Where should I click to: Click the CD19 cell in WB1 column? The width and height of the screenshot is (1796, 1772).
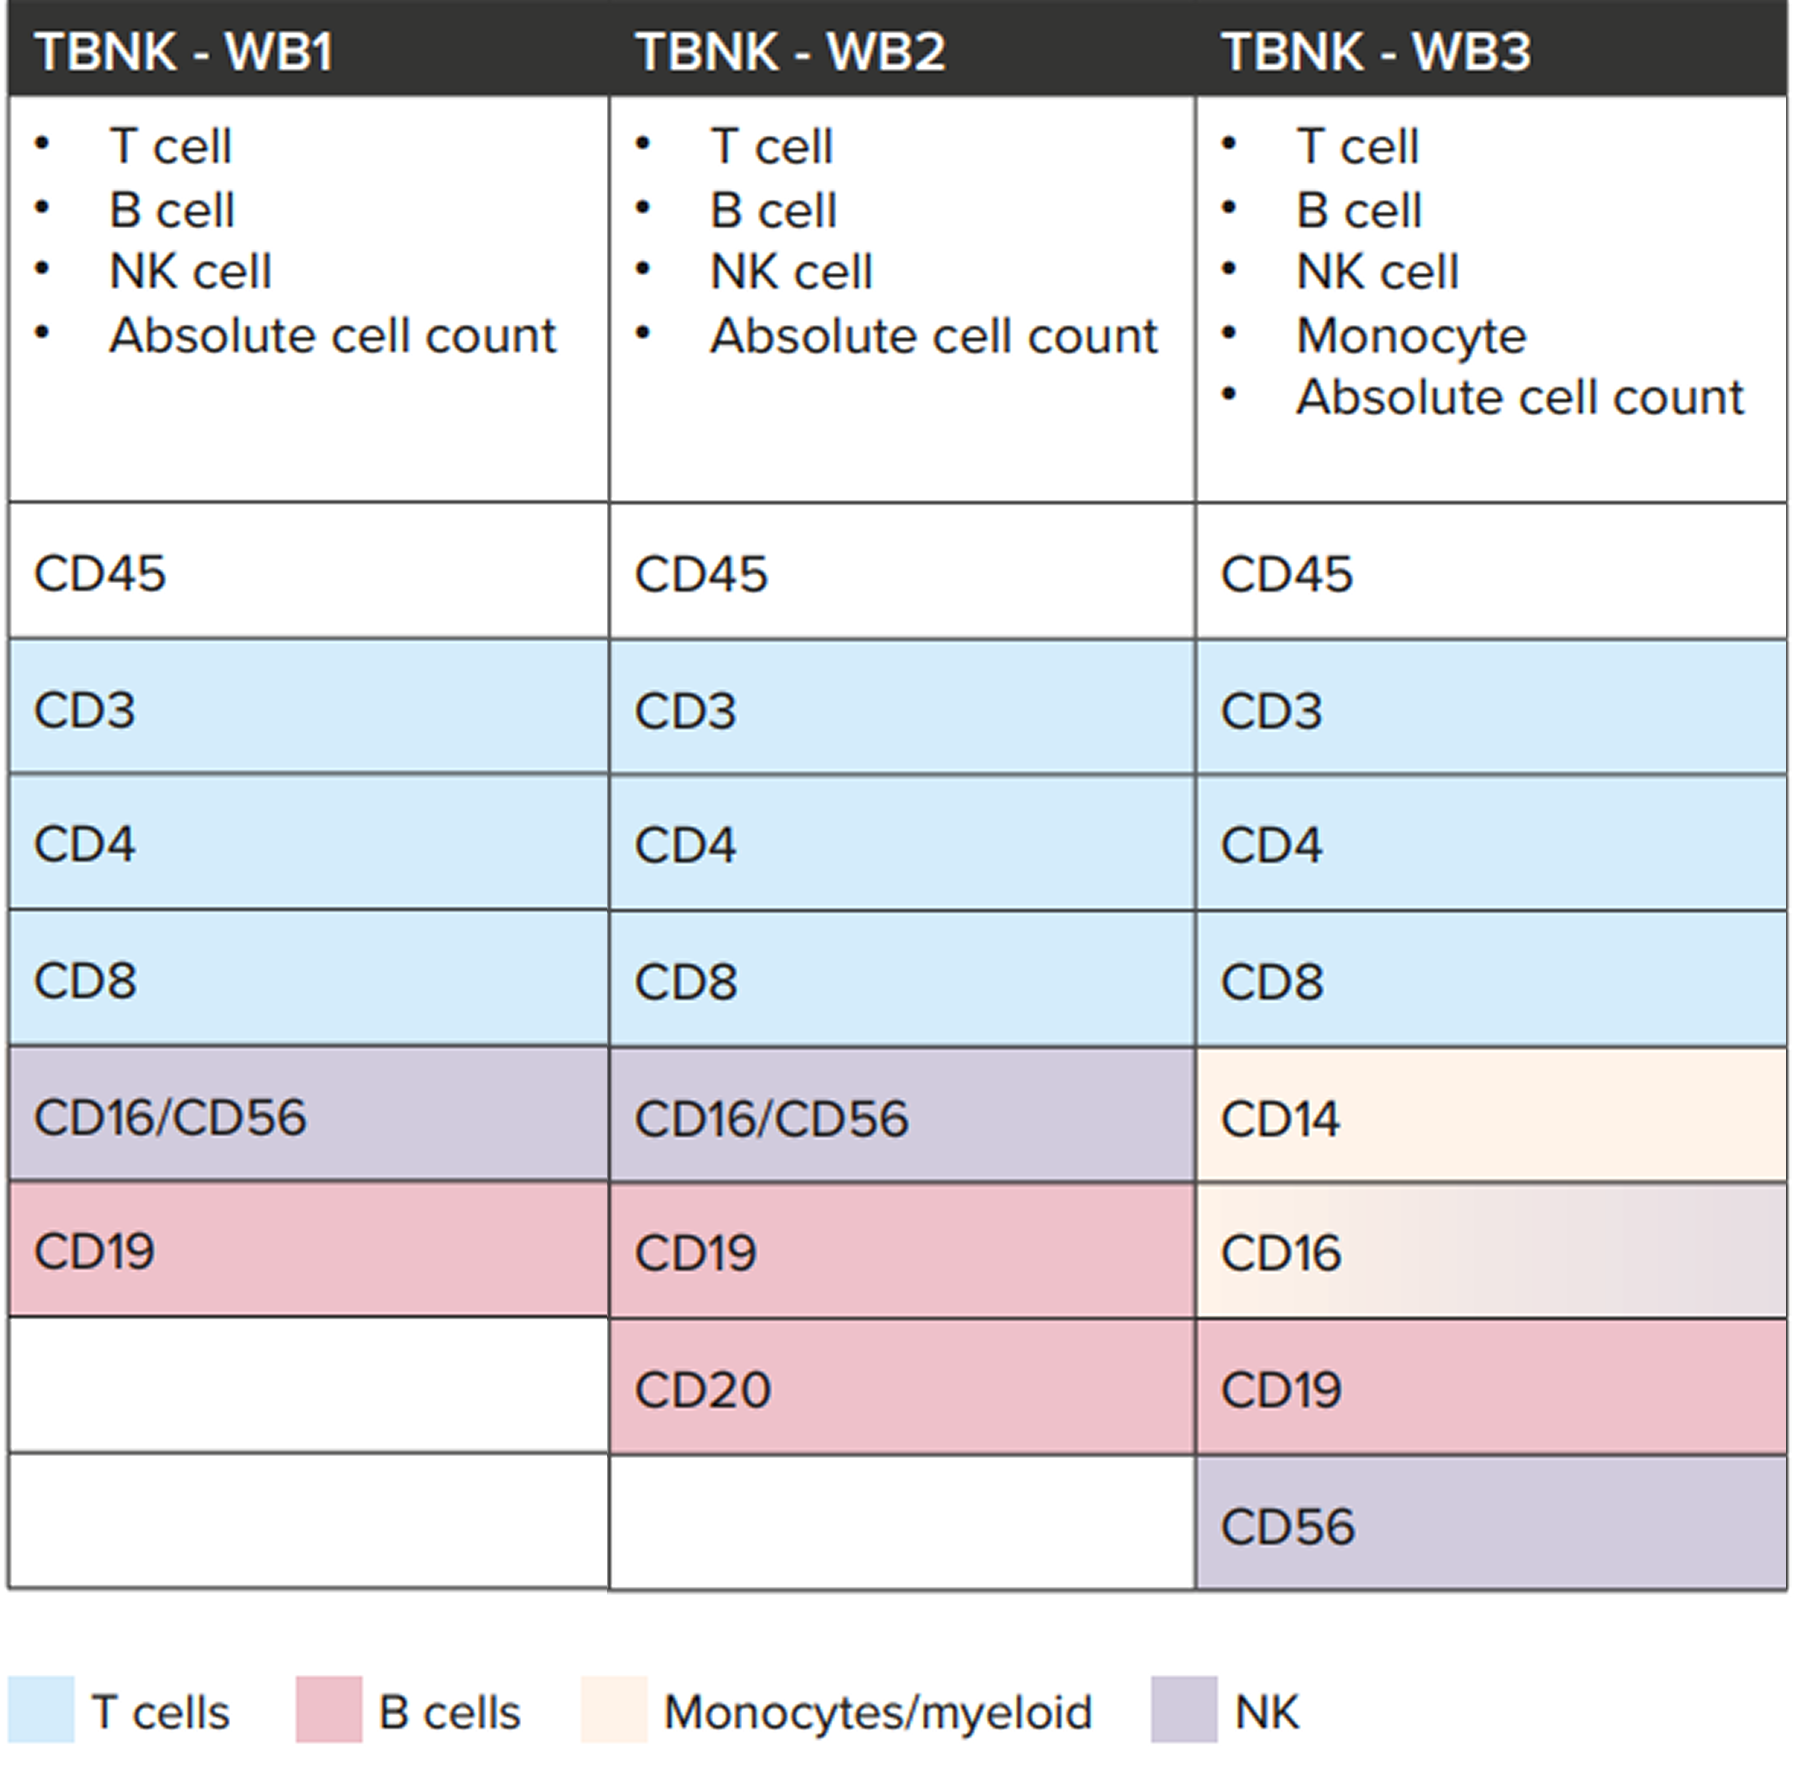point(309,1249)
